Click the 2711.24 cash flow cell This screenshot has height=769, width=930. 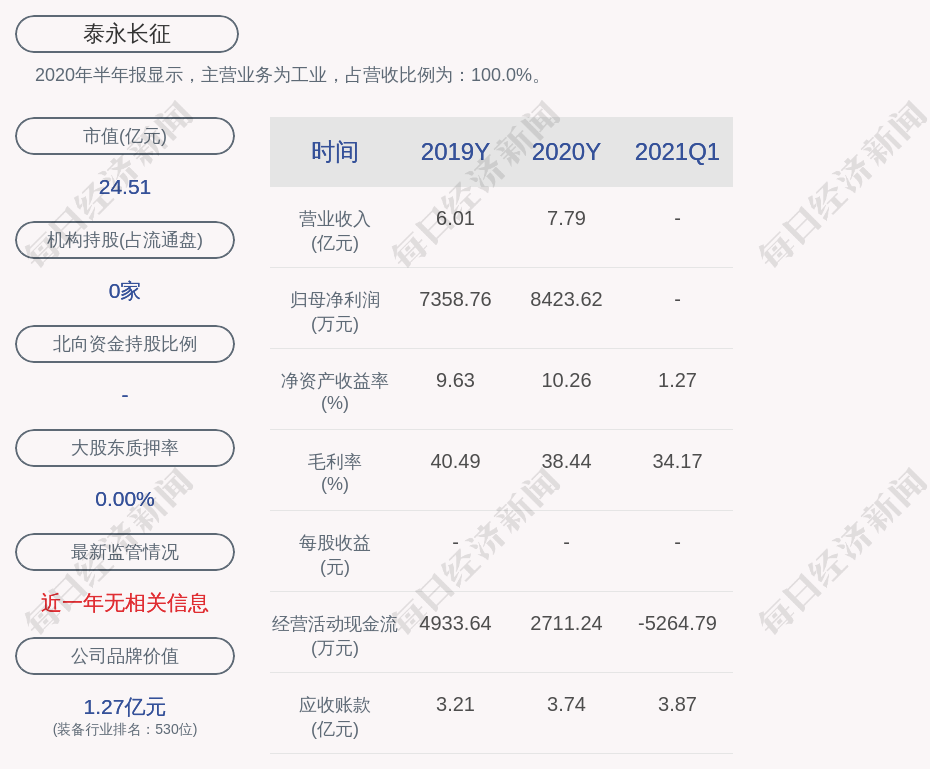click(566, 623)
